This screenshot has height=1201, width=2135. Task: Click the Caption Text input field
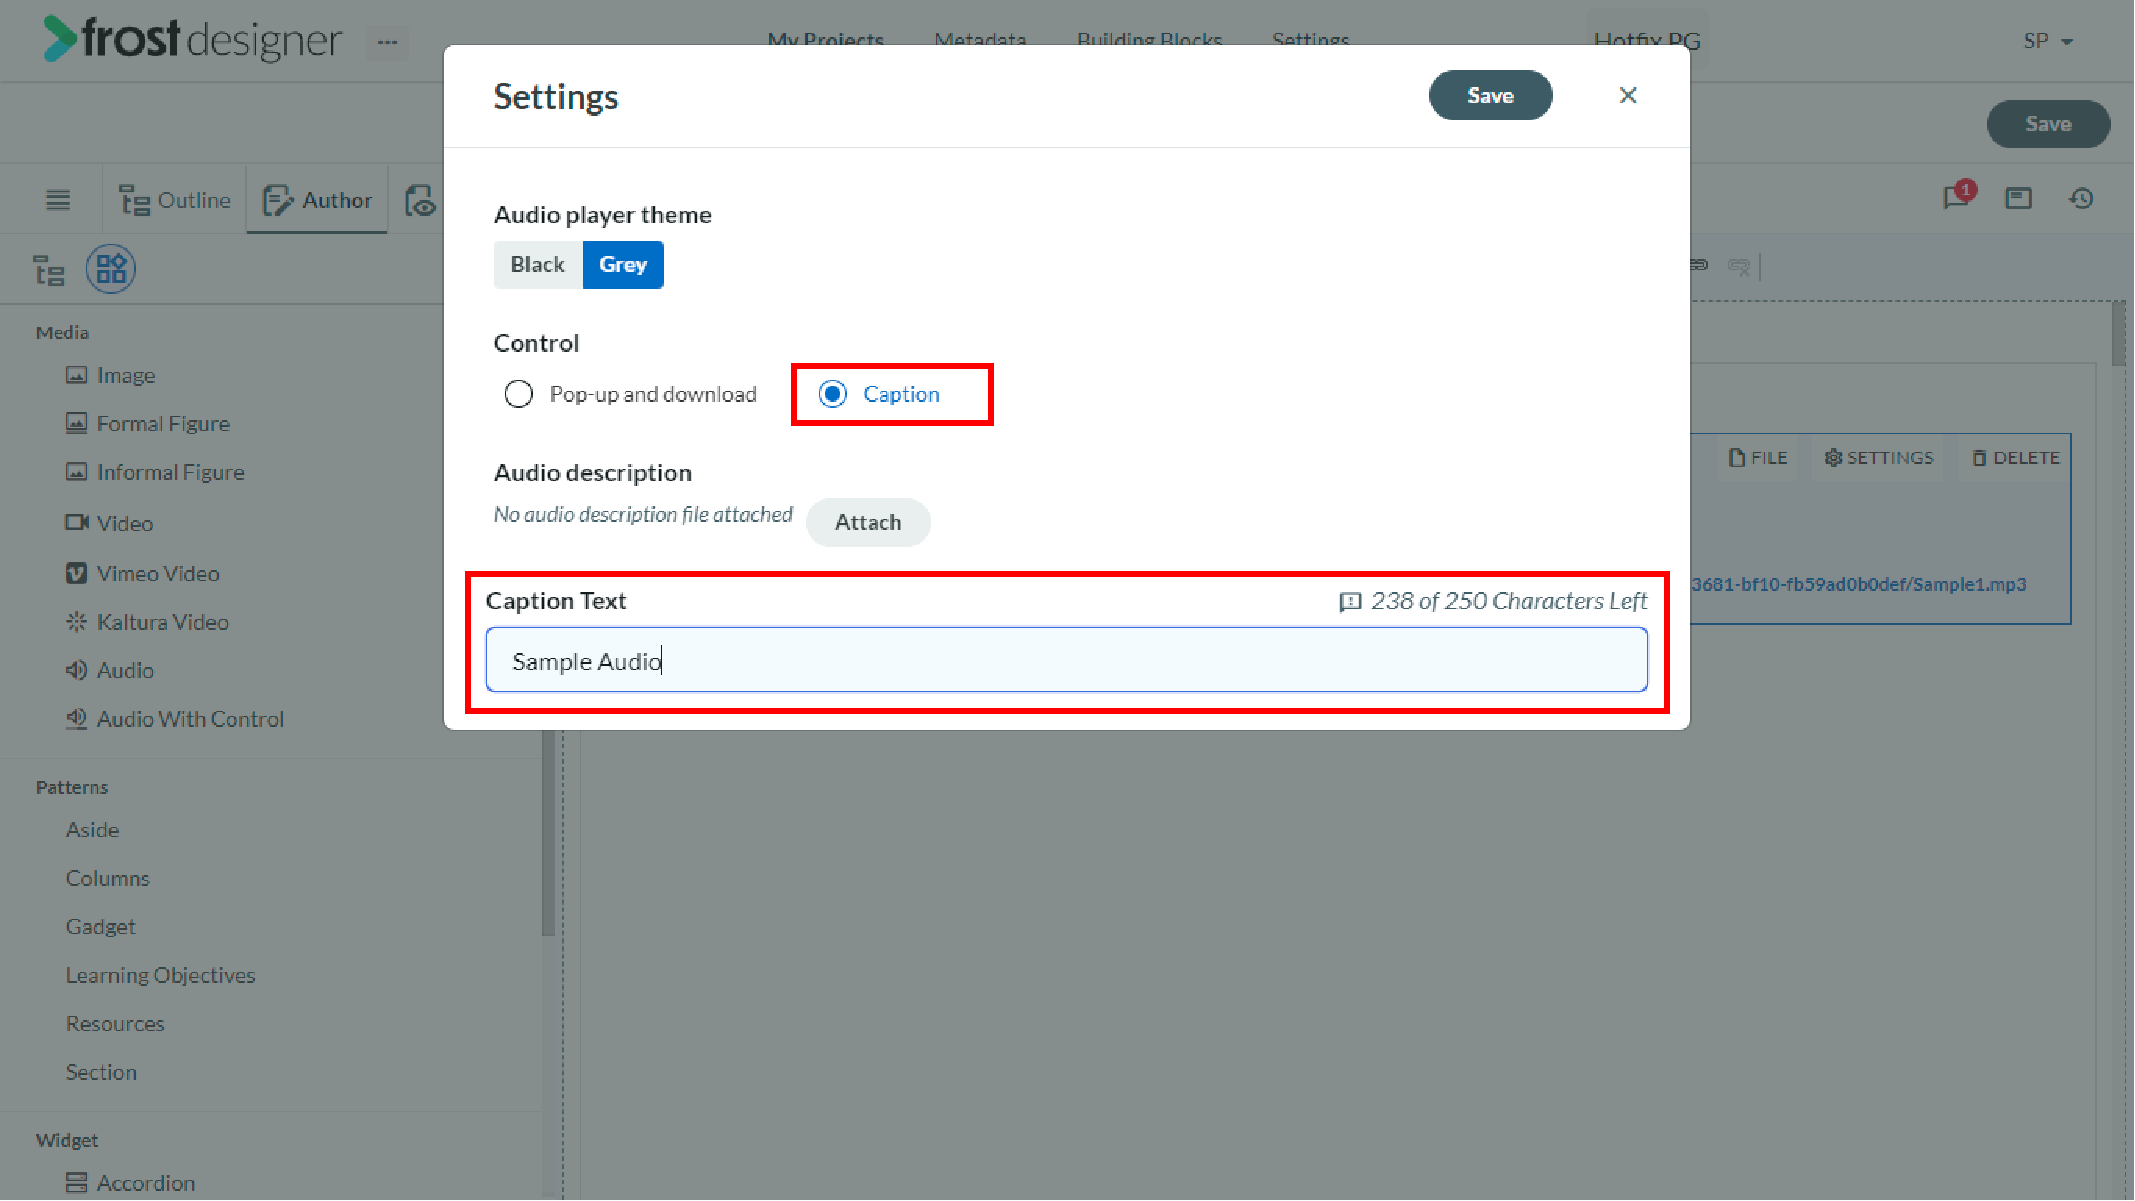(x=1066, y=660)
